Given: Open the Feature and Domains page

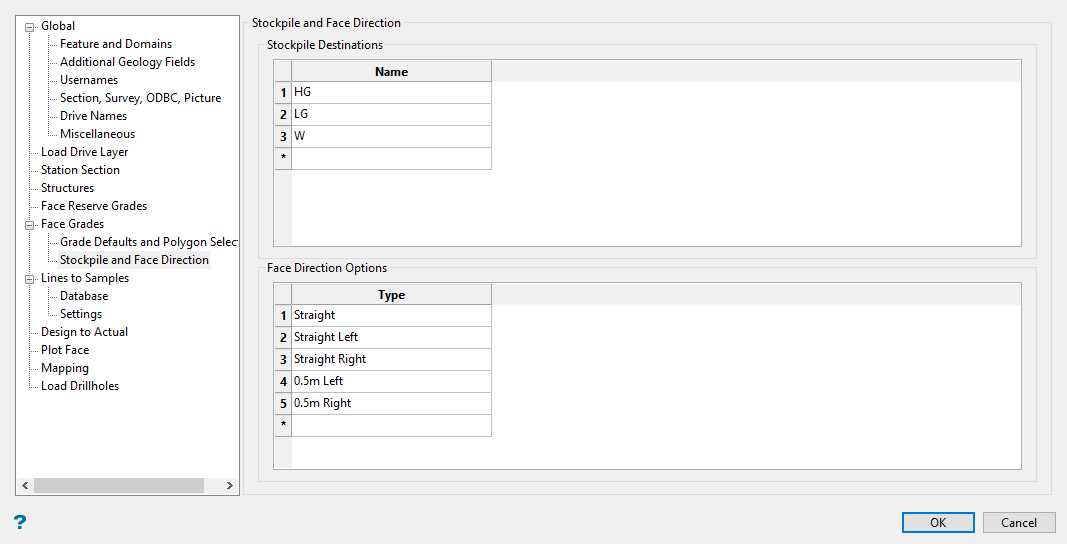Looking at the screenshot, I should [x=115, y=44].
